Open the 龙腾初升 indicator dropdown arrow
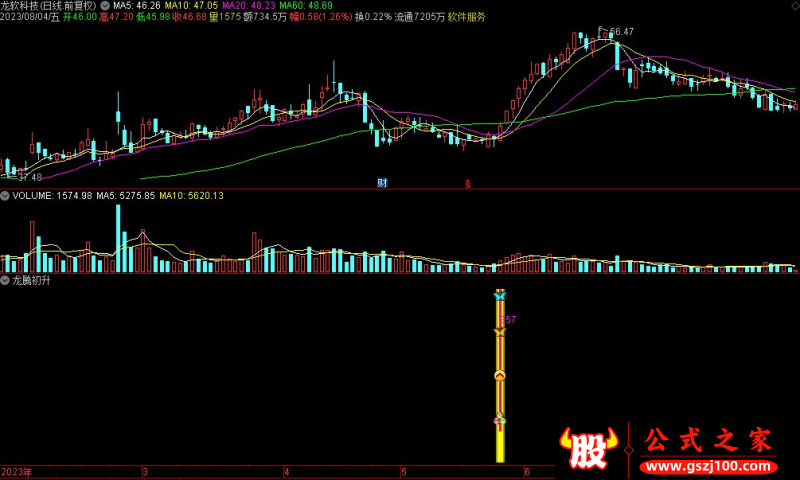 tap(5, 281)
